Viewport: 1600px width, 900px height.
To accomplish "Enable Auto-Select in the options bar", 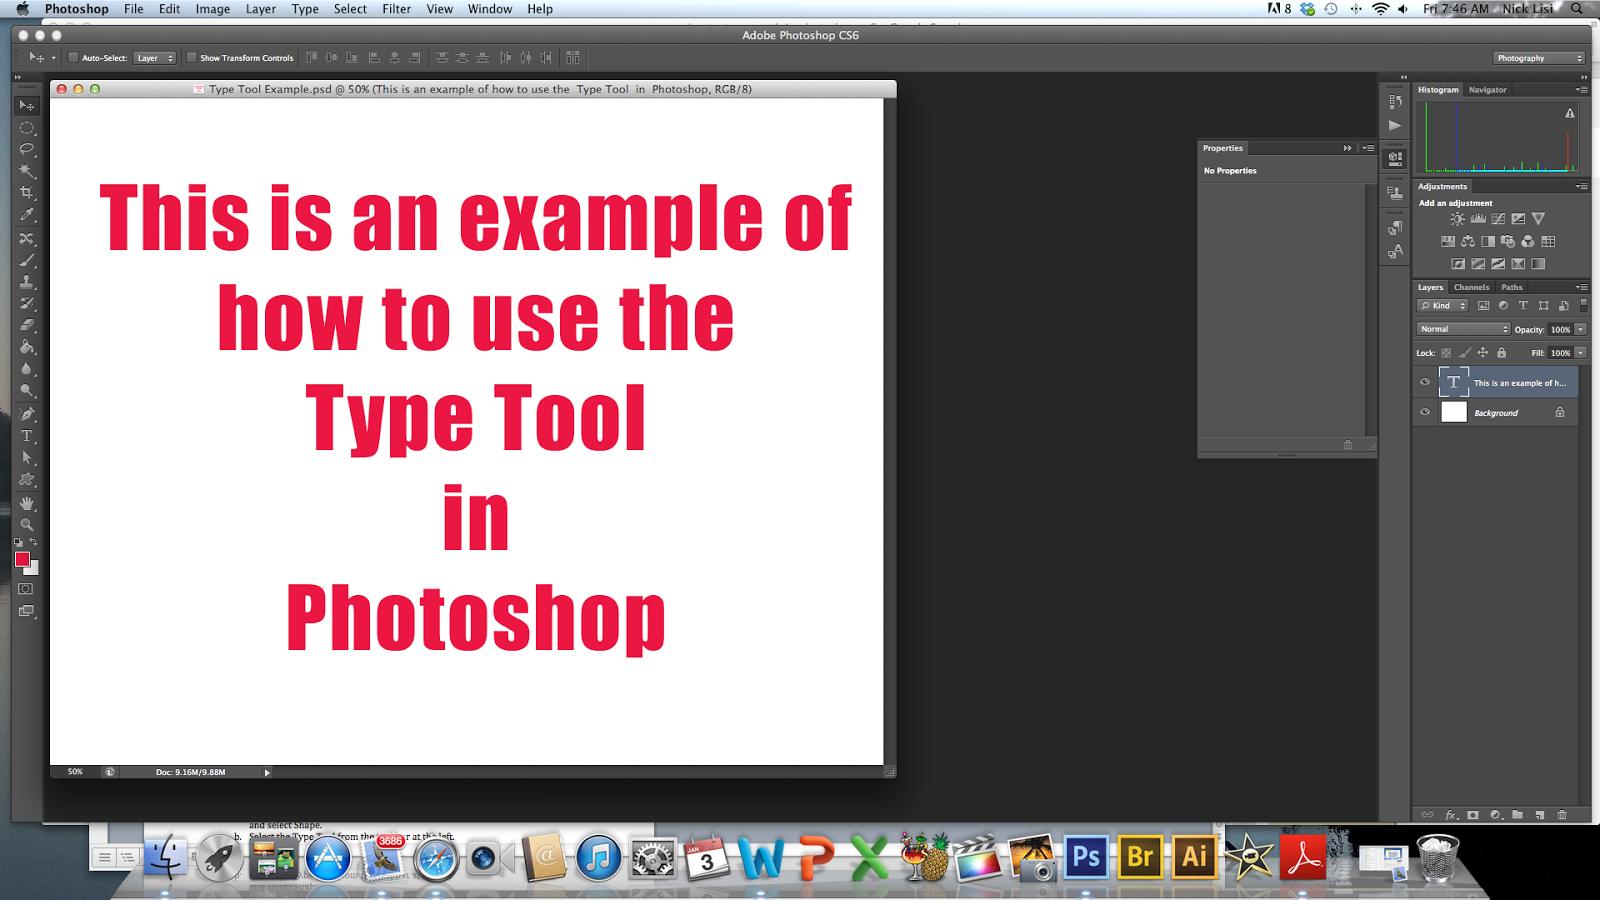I will 71,57.
